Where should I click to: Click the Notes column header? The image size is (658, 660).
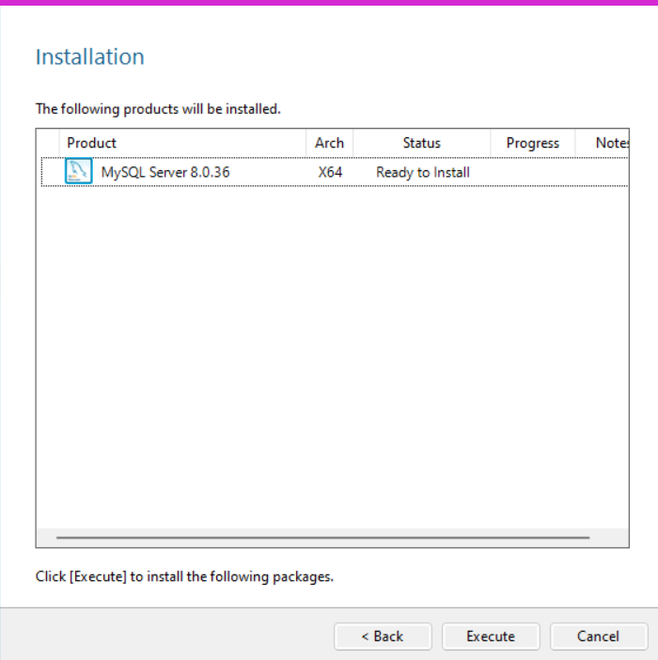tap(602, 143)
